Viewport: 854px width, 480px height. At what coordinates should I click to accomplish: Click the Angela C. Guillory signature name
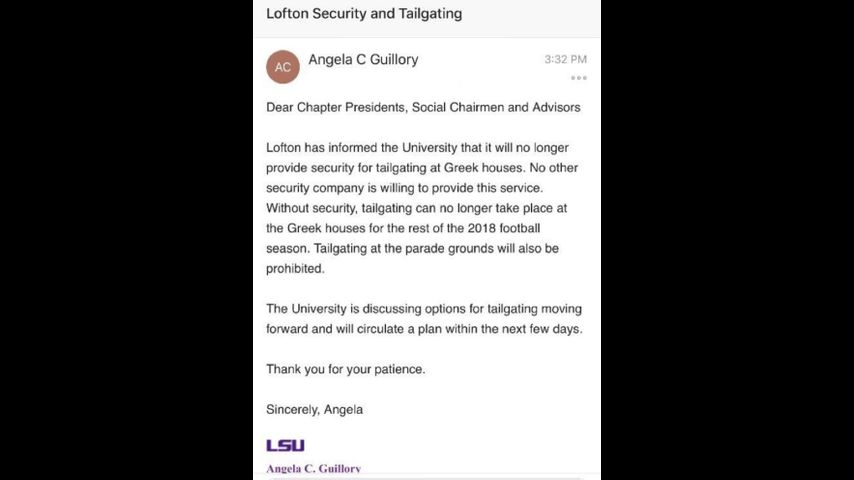313,468
